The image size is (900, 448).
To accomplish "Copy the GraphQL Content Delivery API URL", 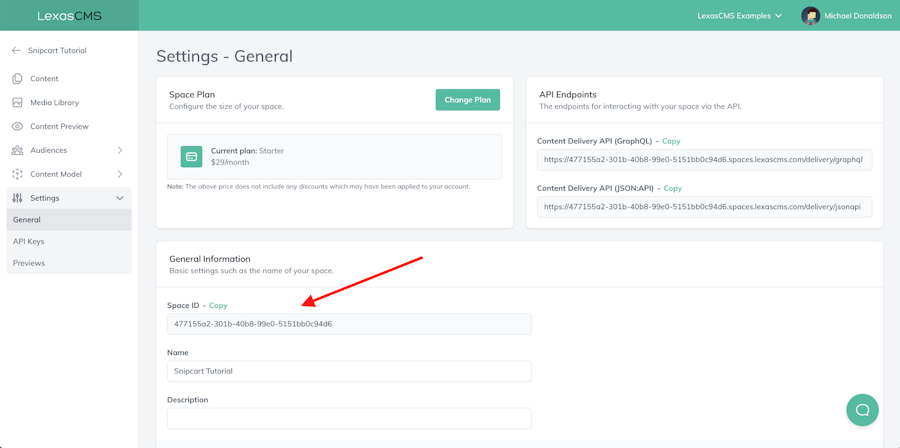I will (x=671, y=141).
